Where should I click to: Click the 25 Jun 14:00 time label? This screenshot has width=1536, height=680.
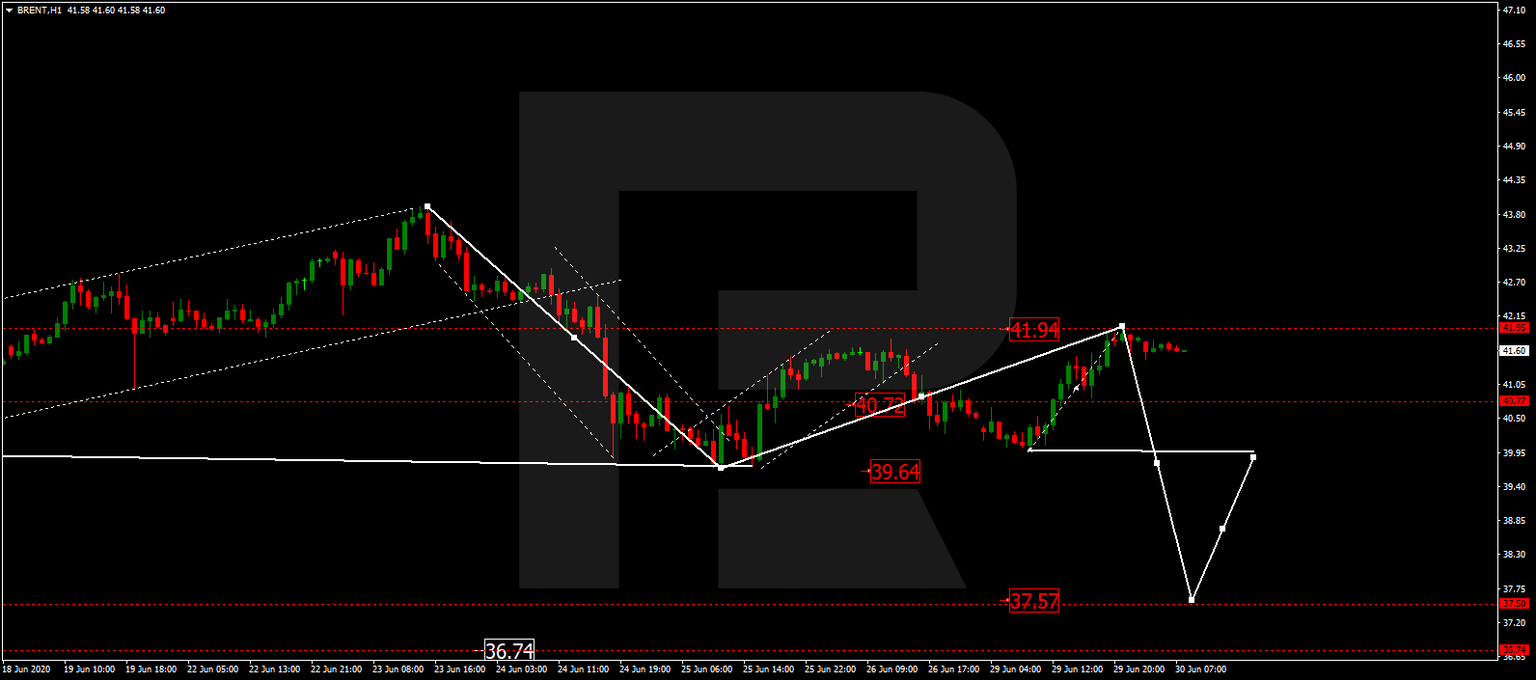(770, 669)
